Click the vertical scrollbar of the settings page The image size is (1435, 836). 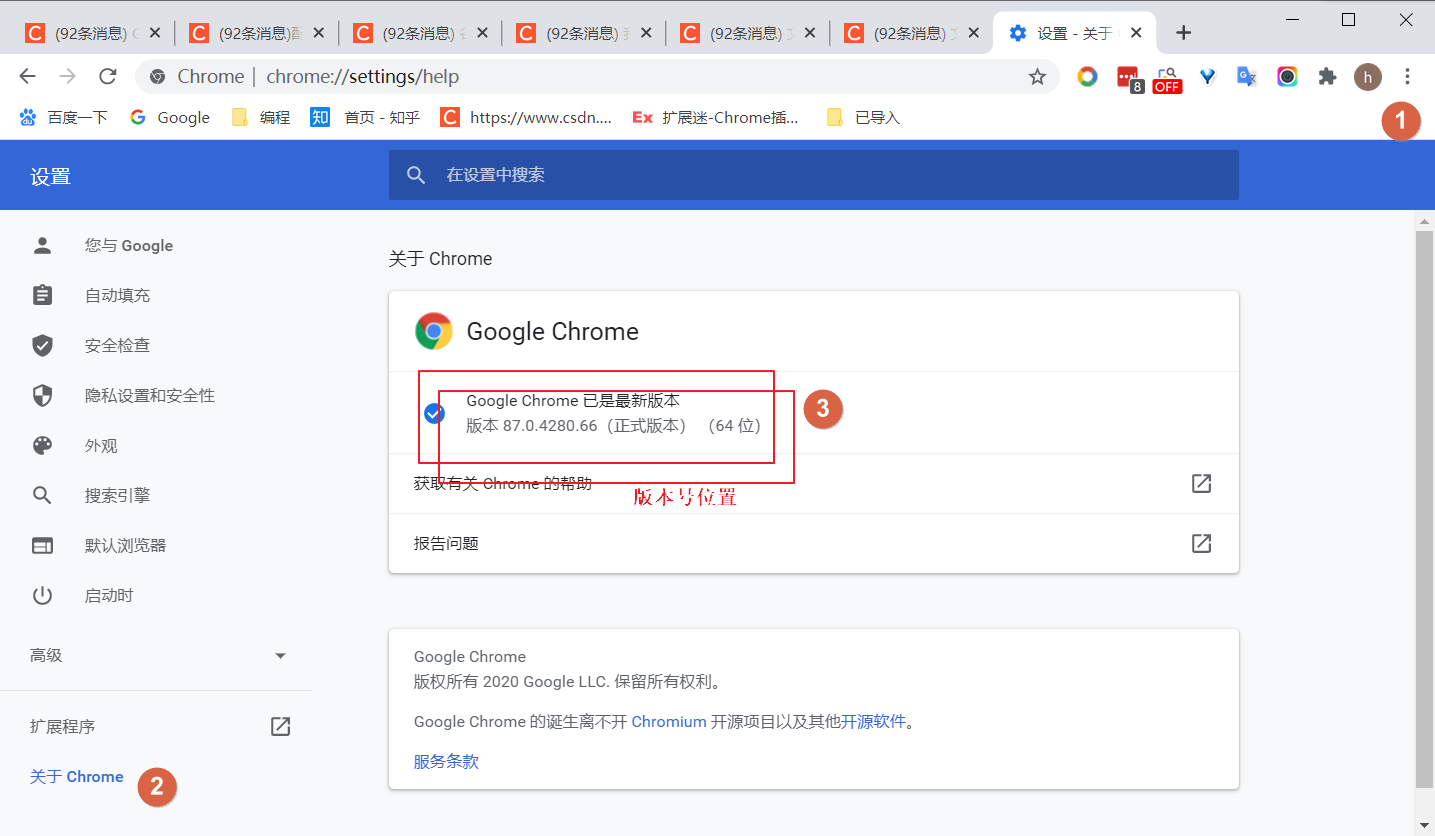coord(1425,510)
